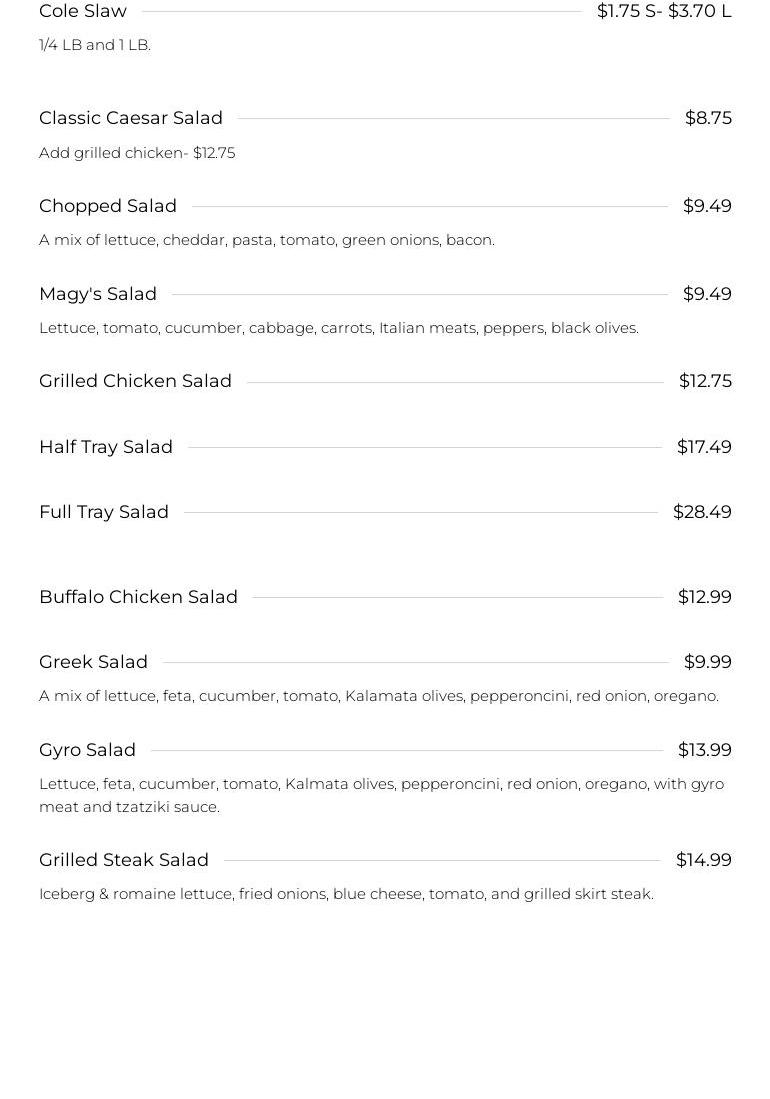Choose Magy's Salad from the menu
The width and height of the screenshot is (770, 1099).
98,294
